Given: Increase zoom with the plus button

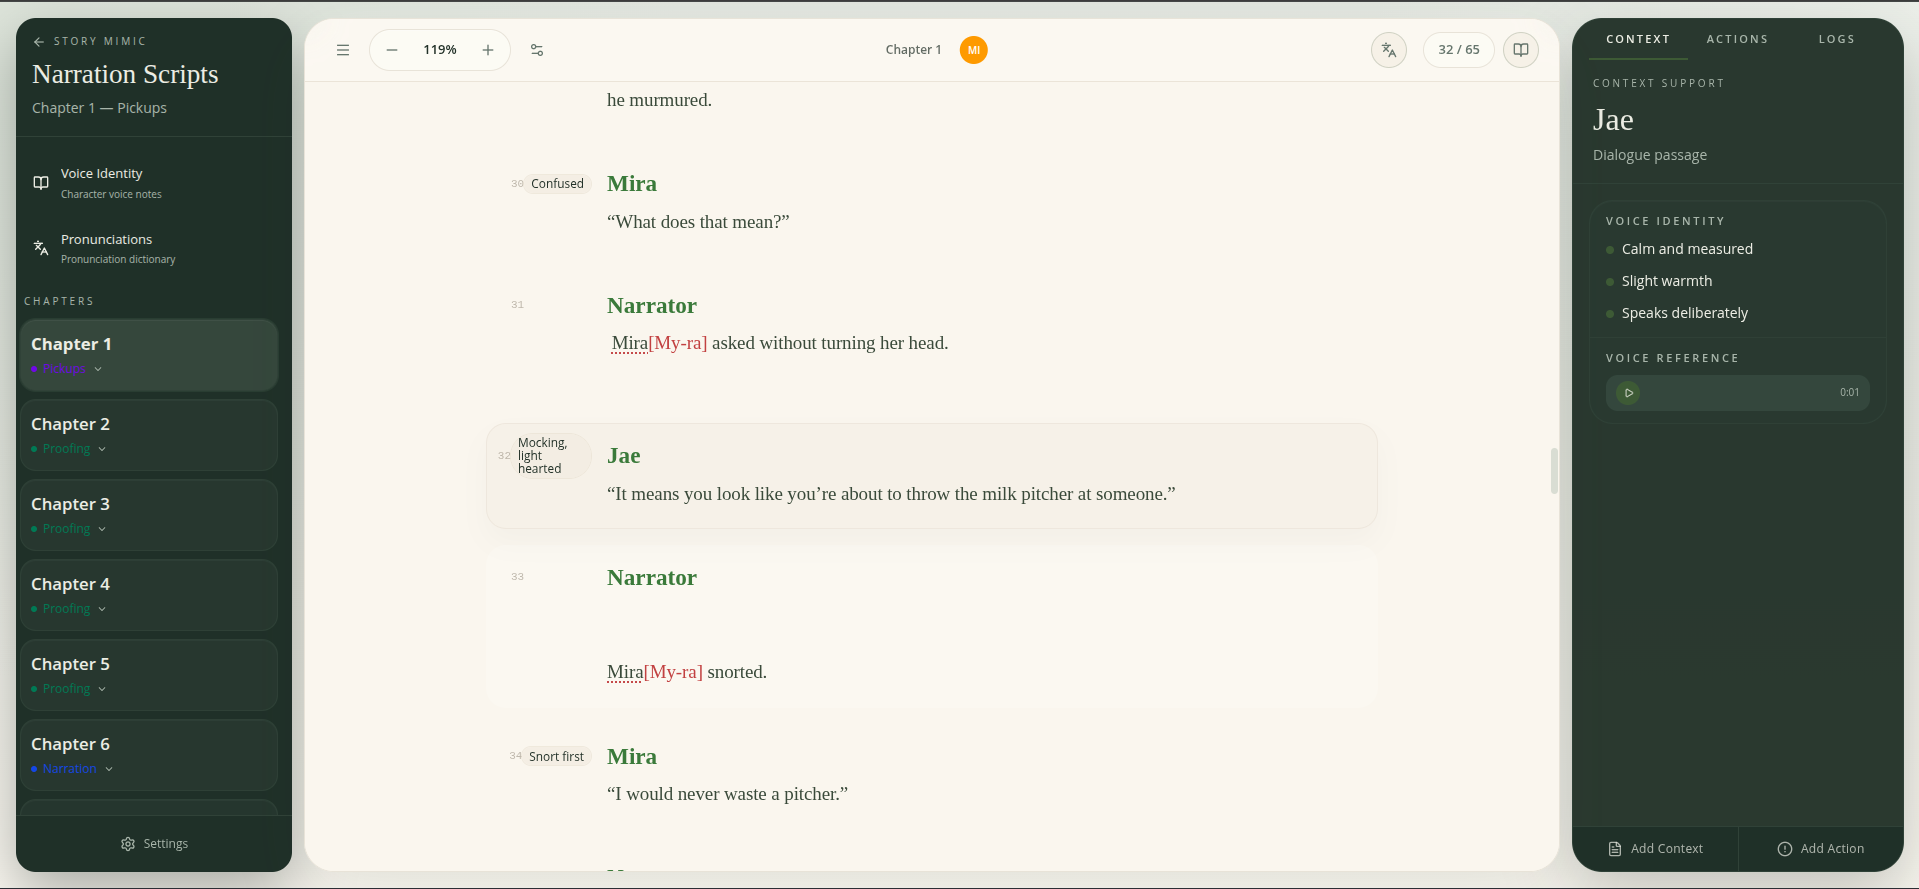Looking at the screenshot, I should click(x=488, y=50).
